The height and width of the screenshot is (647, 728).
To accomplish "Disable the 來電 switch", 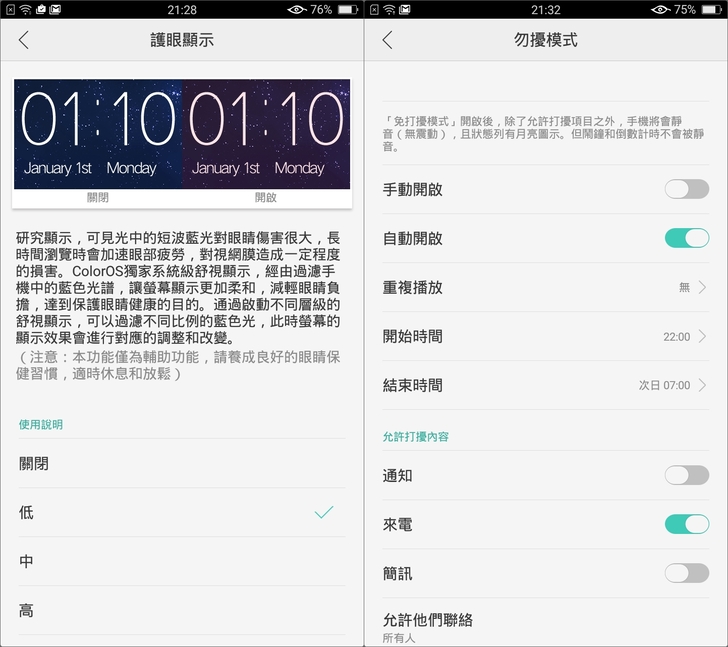I will [x=687, y=524].
